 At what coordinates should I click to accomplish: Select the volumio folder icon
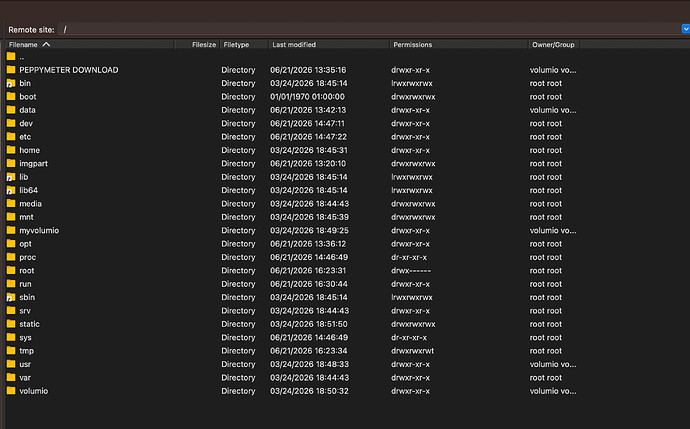click(x=11, y=391)
